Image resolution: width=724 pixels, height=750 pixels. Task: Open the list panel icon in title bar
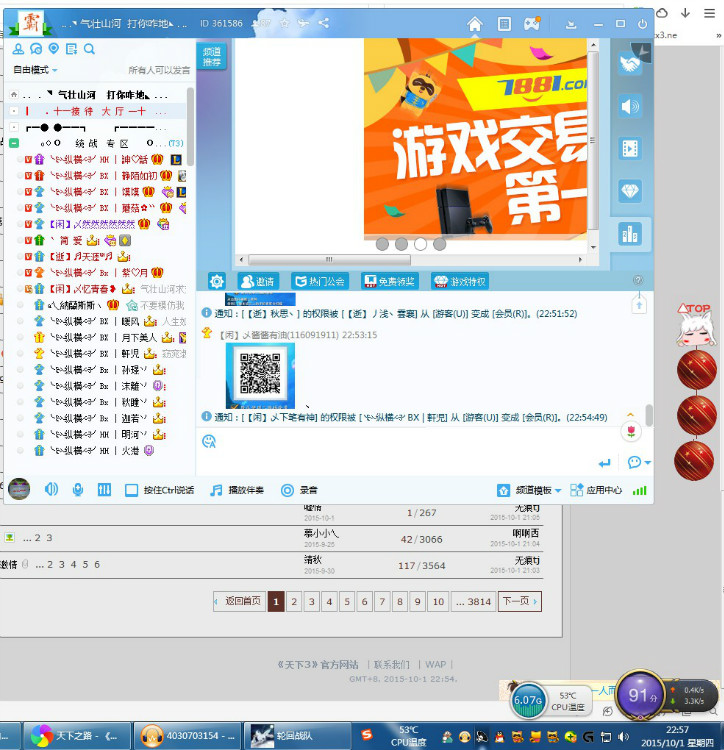coord(504,23)
